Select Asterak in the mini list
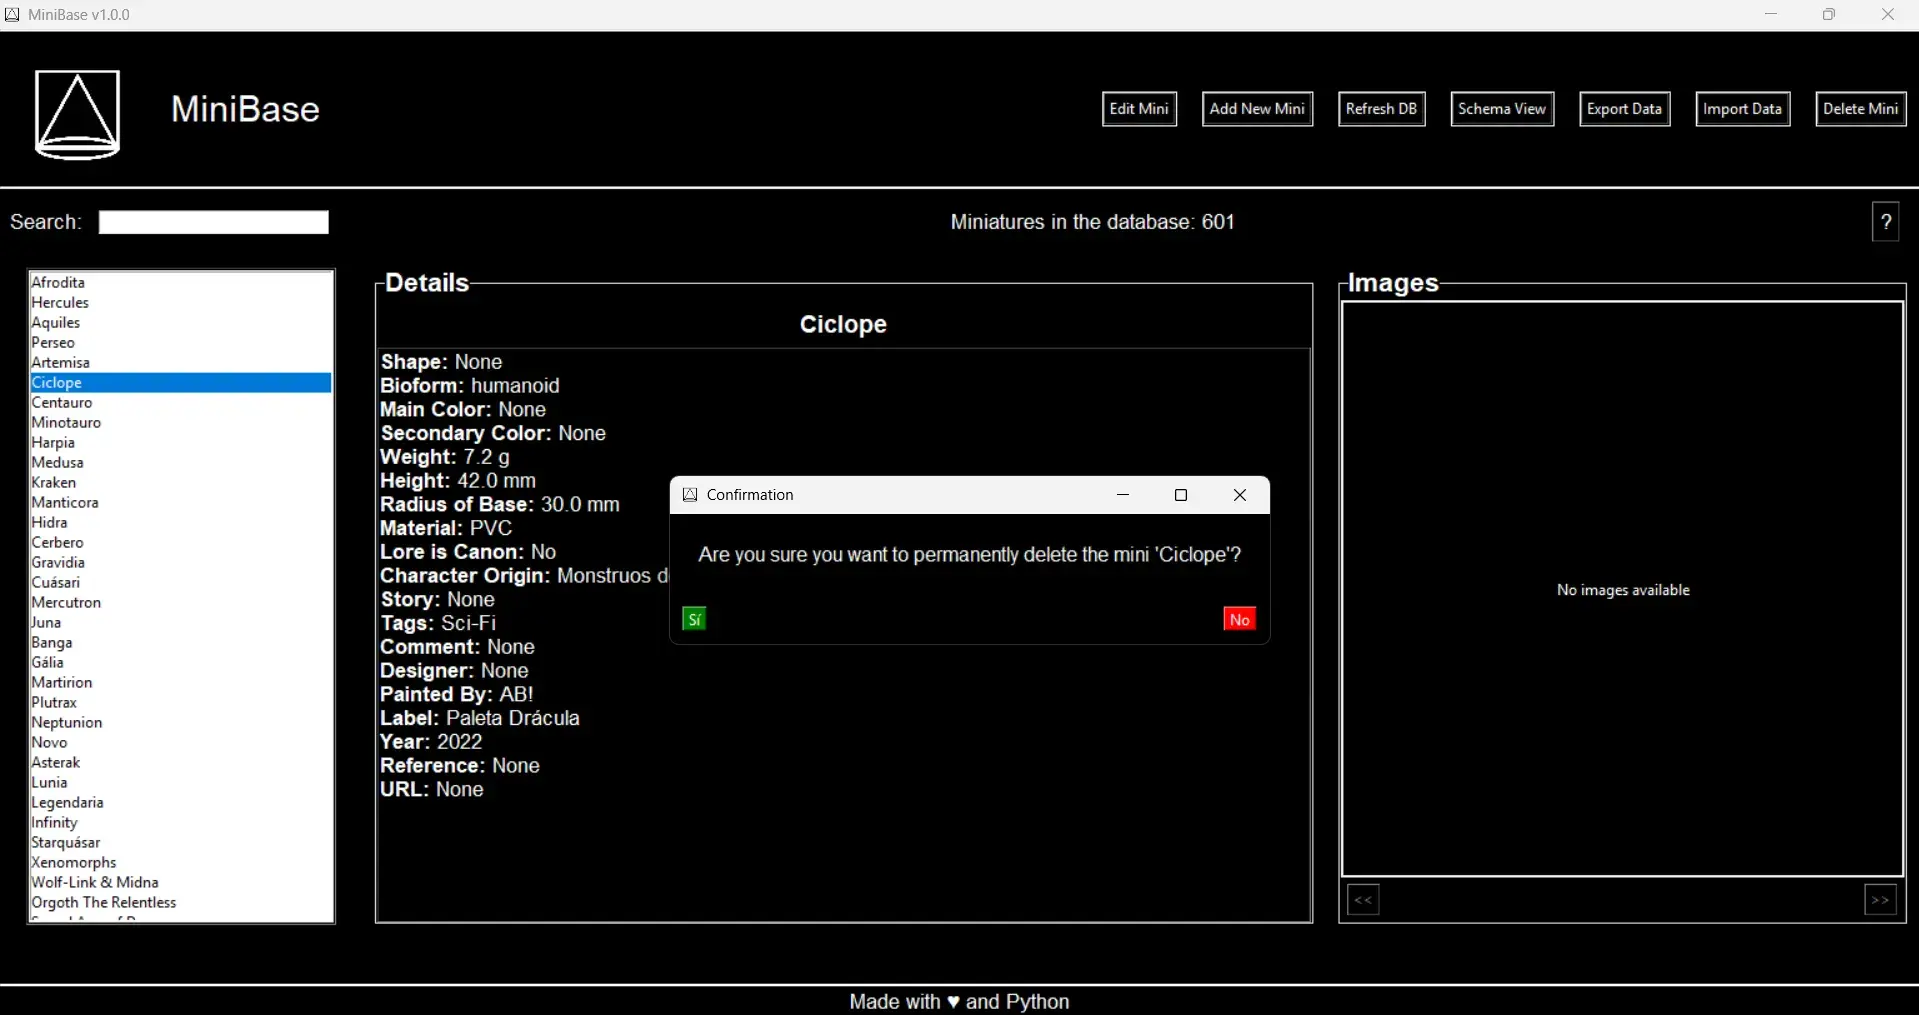1919x1015 pixels. pos(181,763)
